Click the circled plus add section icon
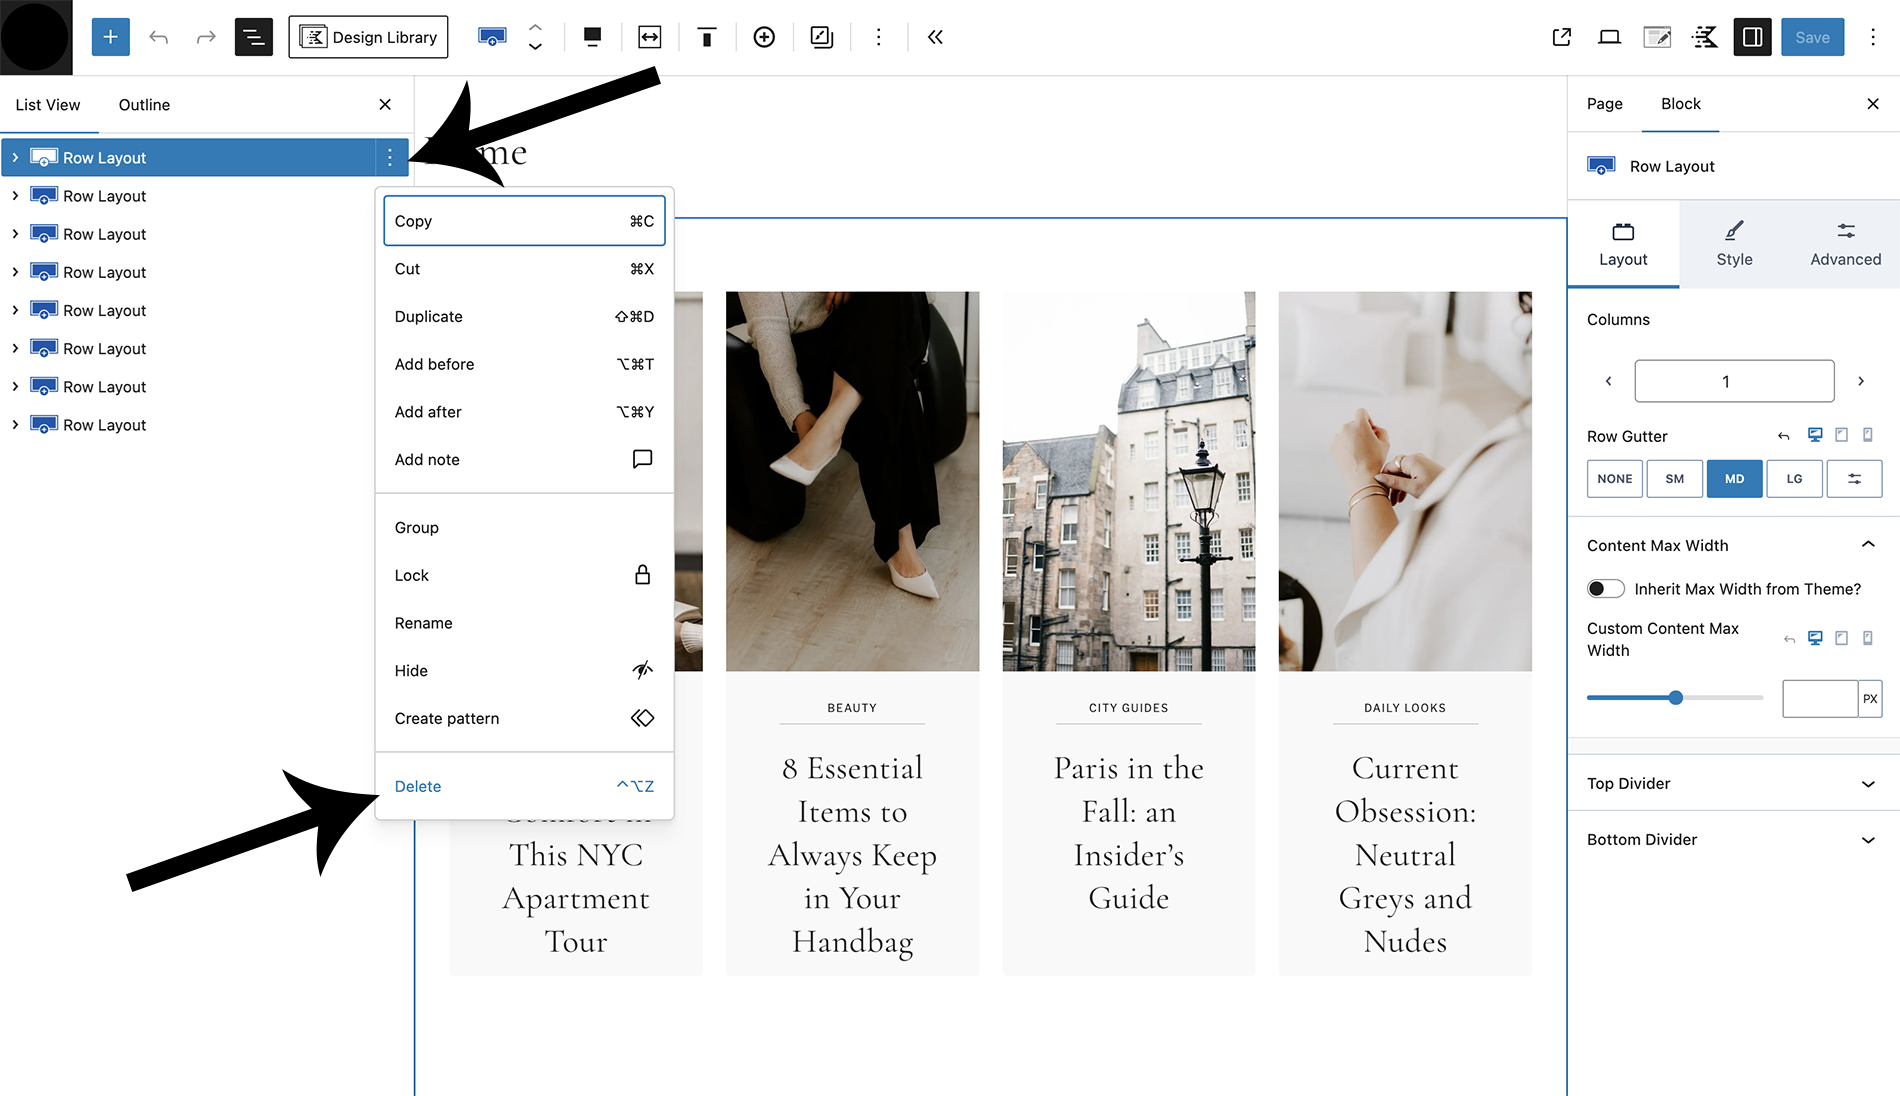The image size is (1900, 1096). 764,37
